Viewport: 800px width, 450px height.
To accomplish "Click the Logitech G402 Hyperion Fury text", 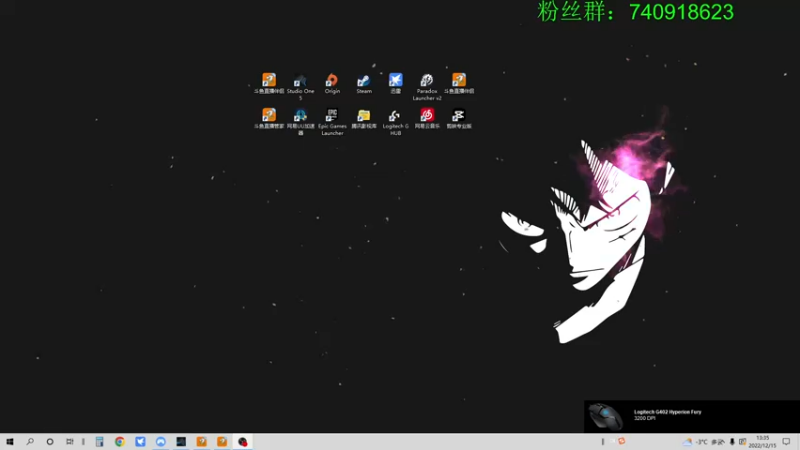I will tap(667, 412).
